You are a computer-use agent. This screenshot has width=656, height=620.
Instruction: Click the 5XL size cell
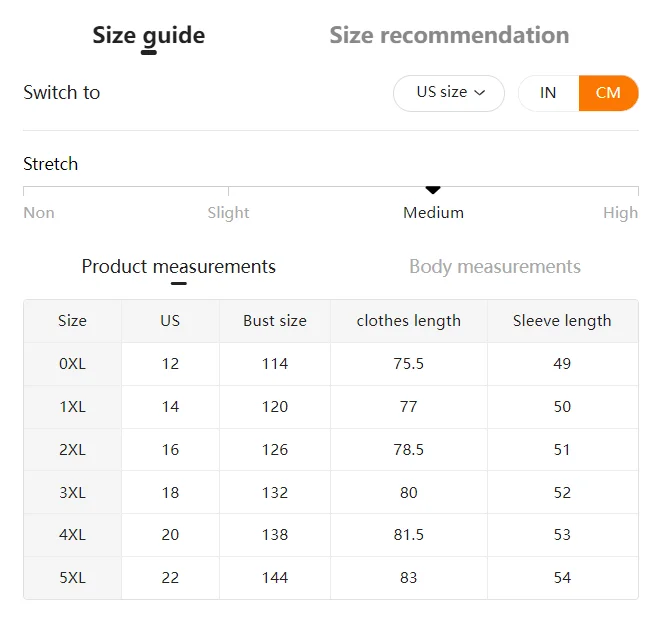[x=72, y=578]
